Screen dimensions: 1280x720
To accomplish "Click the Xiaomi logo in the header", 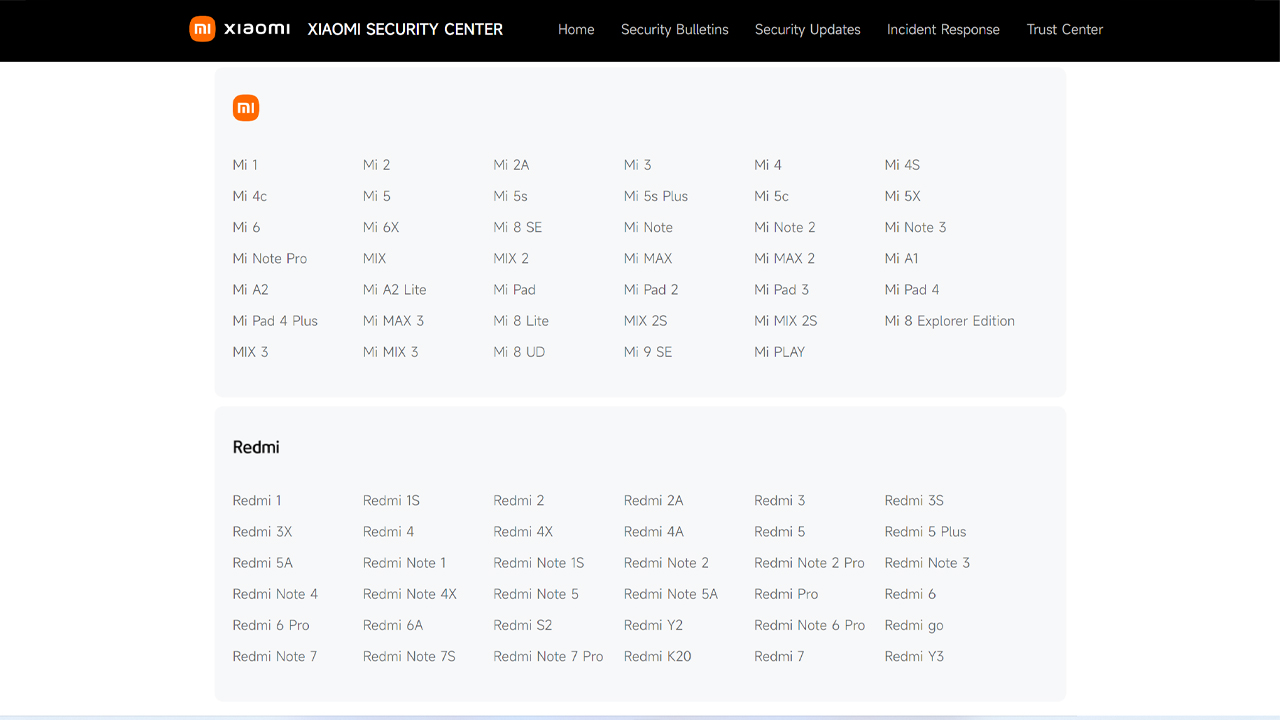I will point(240,29).
